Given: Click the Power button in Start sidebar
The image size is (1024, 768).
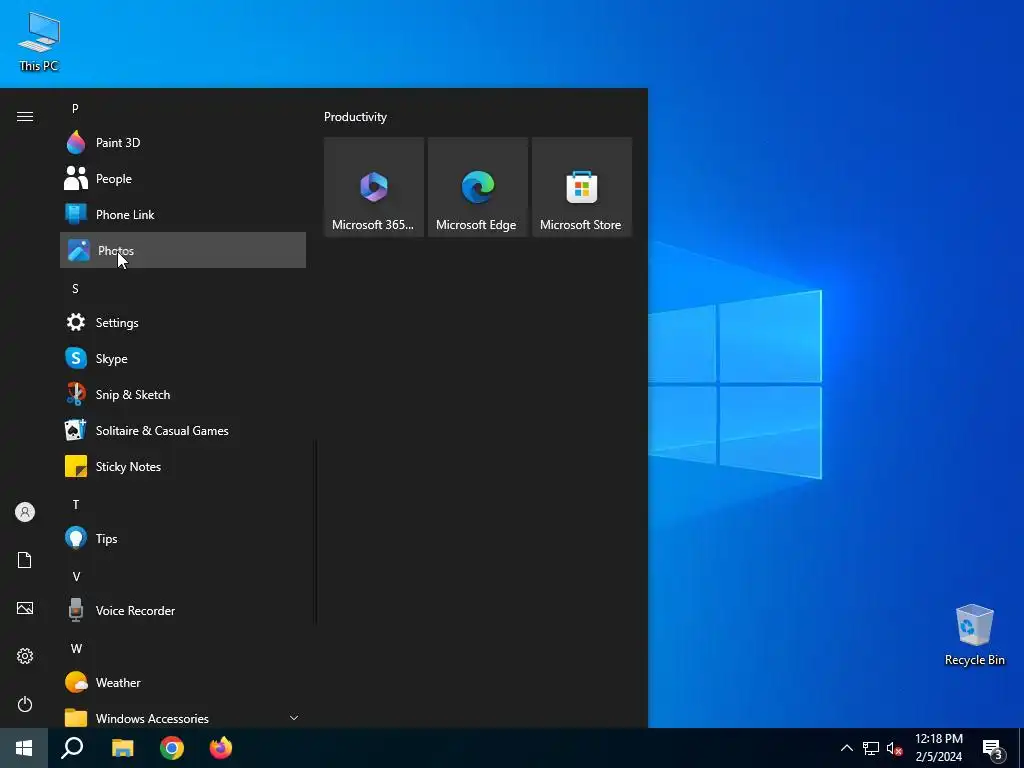Looking at the screenshot, I should (x=25, y=704).
